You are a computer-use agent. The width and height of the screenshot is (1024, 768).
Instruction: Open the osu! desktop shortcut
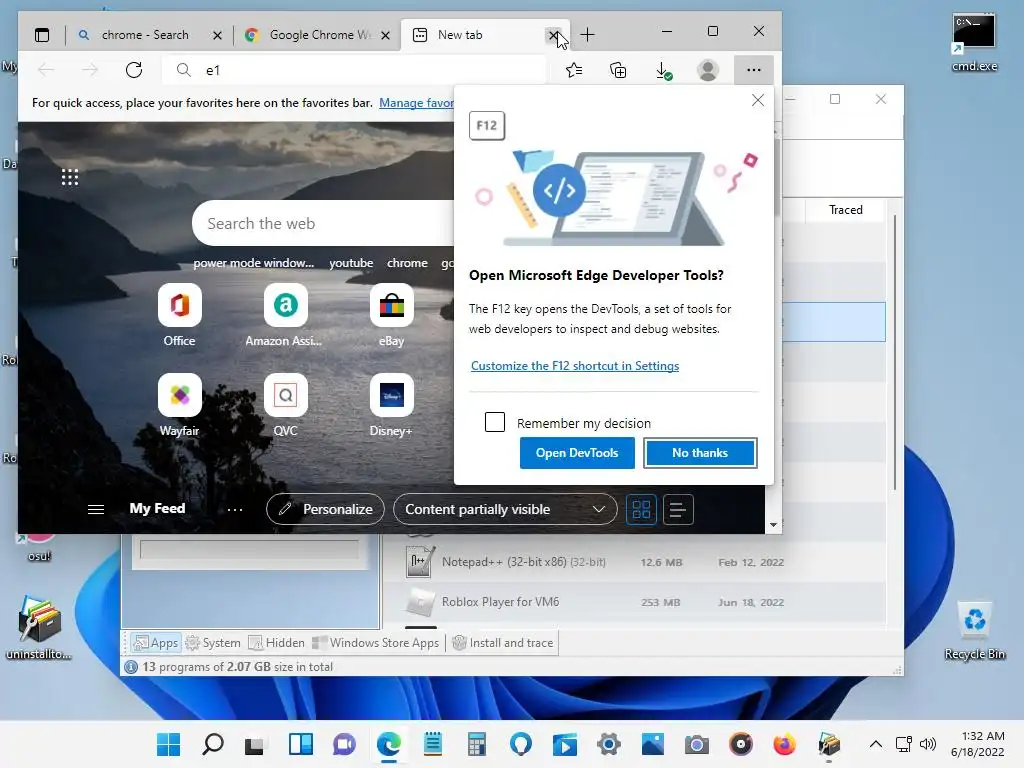pos(39,547)
